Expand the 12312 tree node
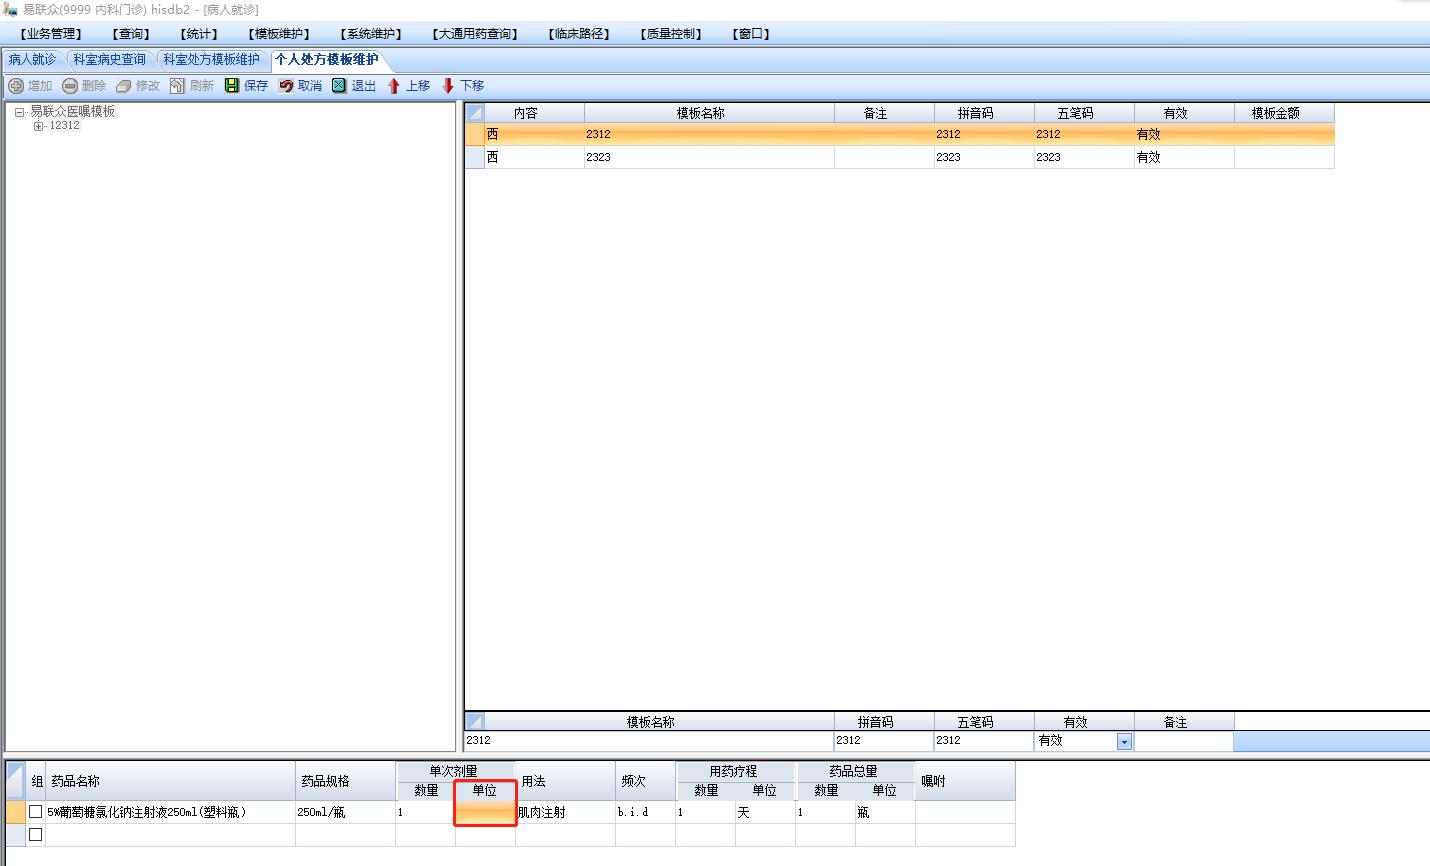 (x=38, y=126)
